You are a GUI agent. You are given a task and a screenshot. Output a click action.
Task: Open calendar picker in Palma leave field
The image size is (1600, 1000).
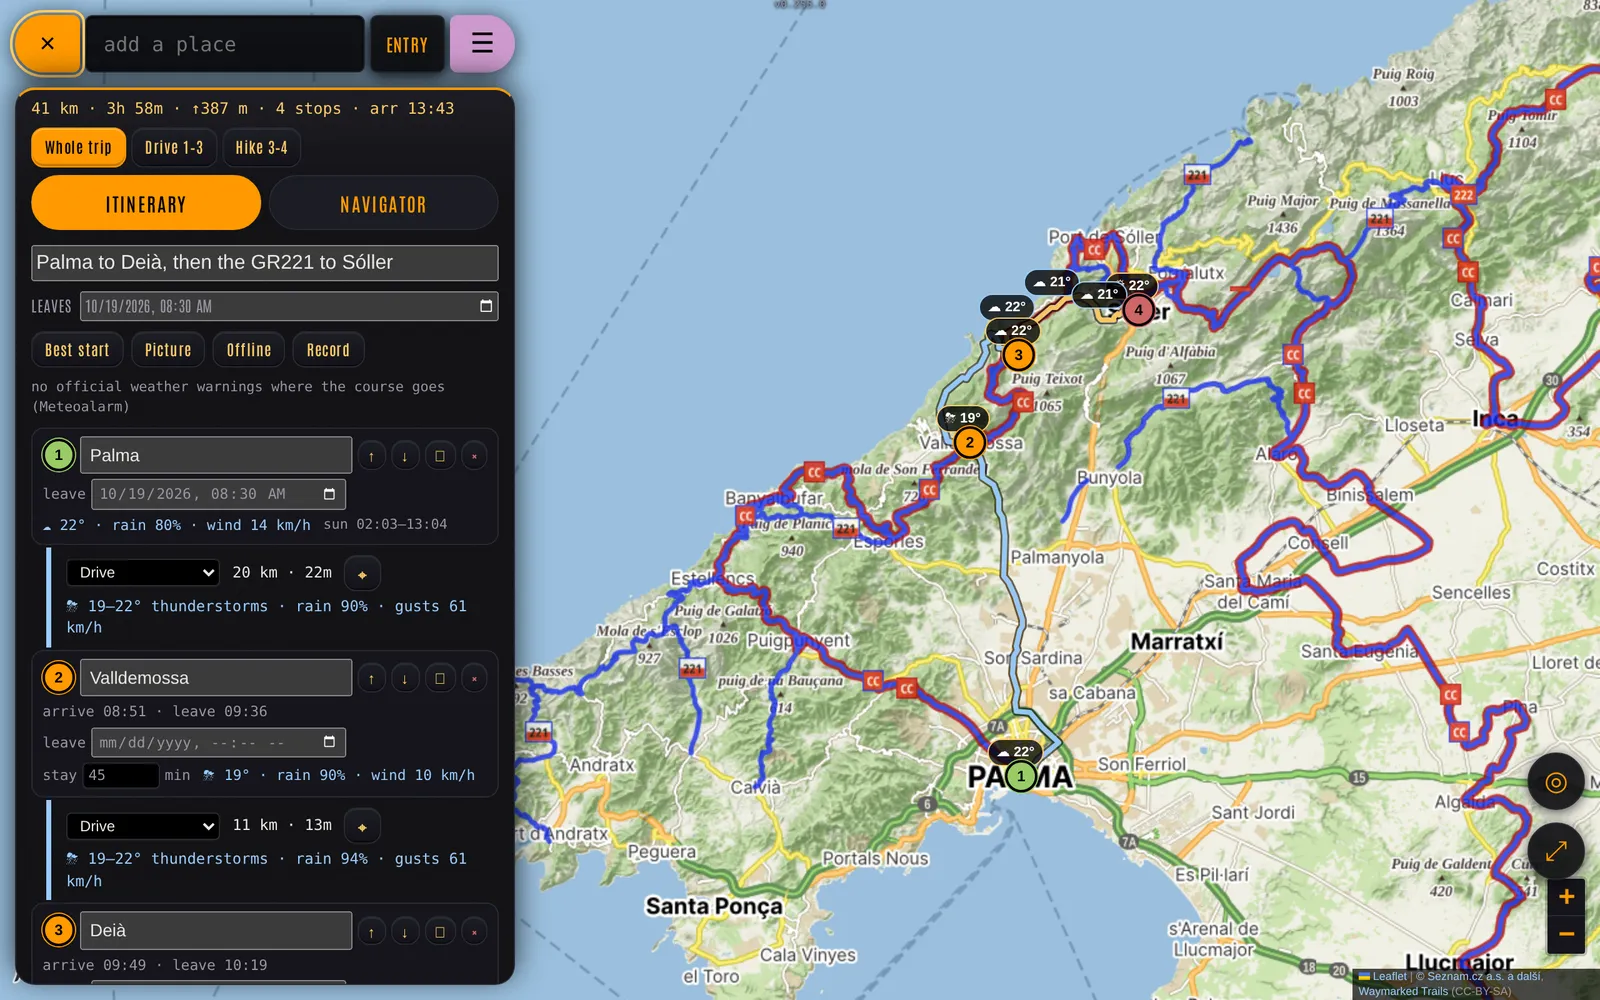coord(329,494)
